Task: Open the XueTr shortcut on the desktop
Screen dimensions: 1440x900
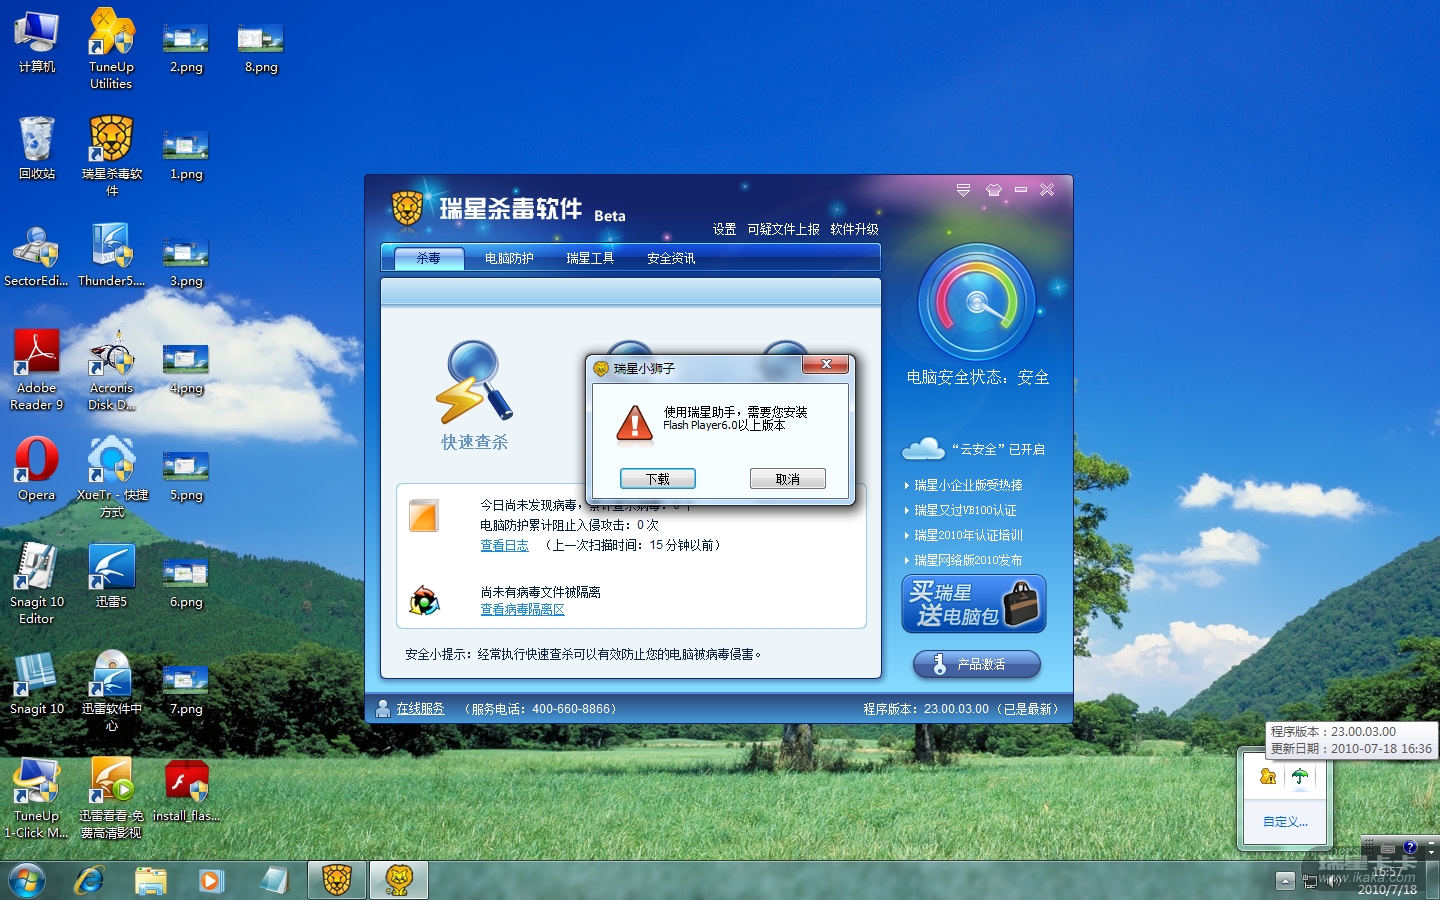Action: coord(111,476)
